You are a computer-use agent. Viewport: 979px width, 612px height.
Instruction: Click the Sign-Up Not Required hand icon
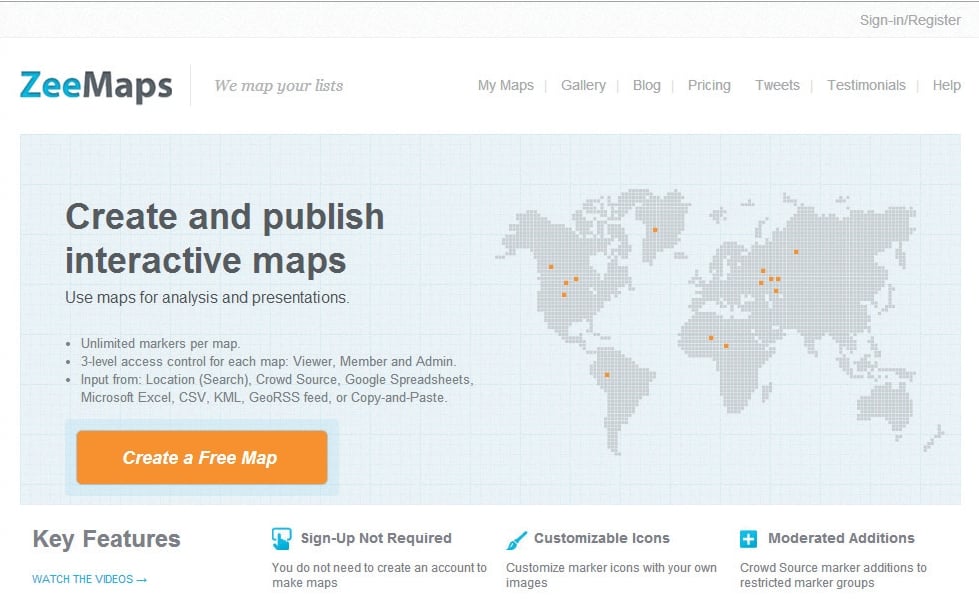click(x=282, y=538)
